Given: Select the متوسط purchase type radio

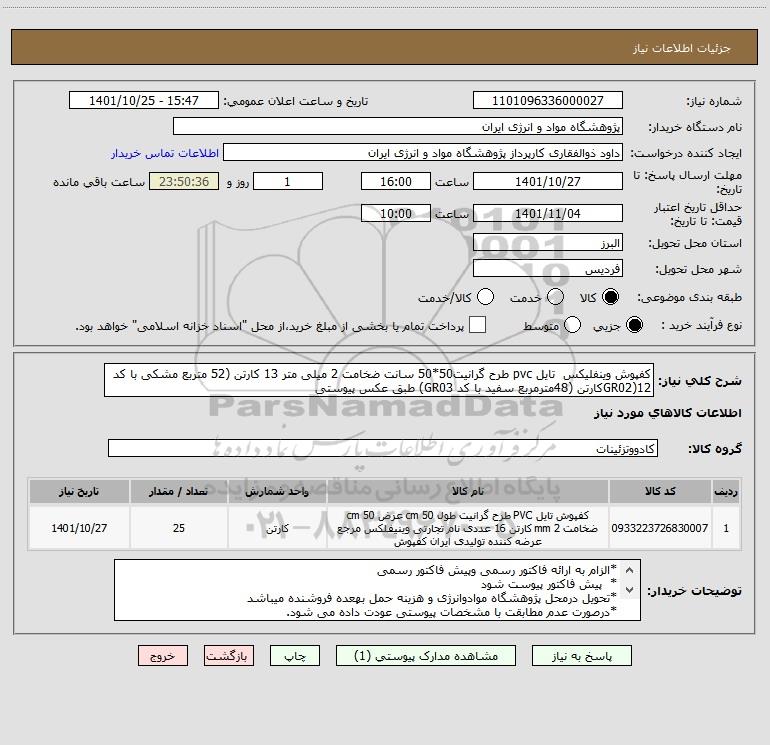Looking at the screenshot, I should pos(572,325).
